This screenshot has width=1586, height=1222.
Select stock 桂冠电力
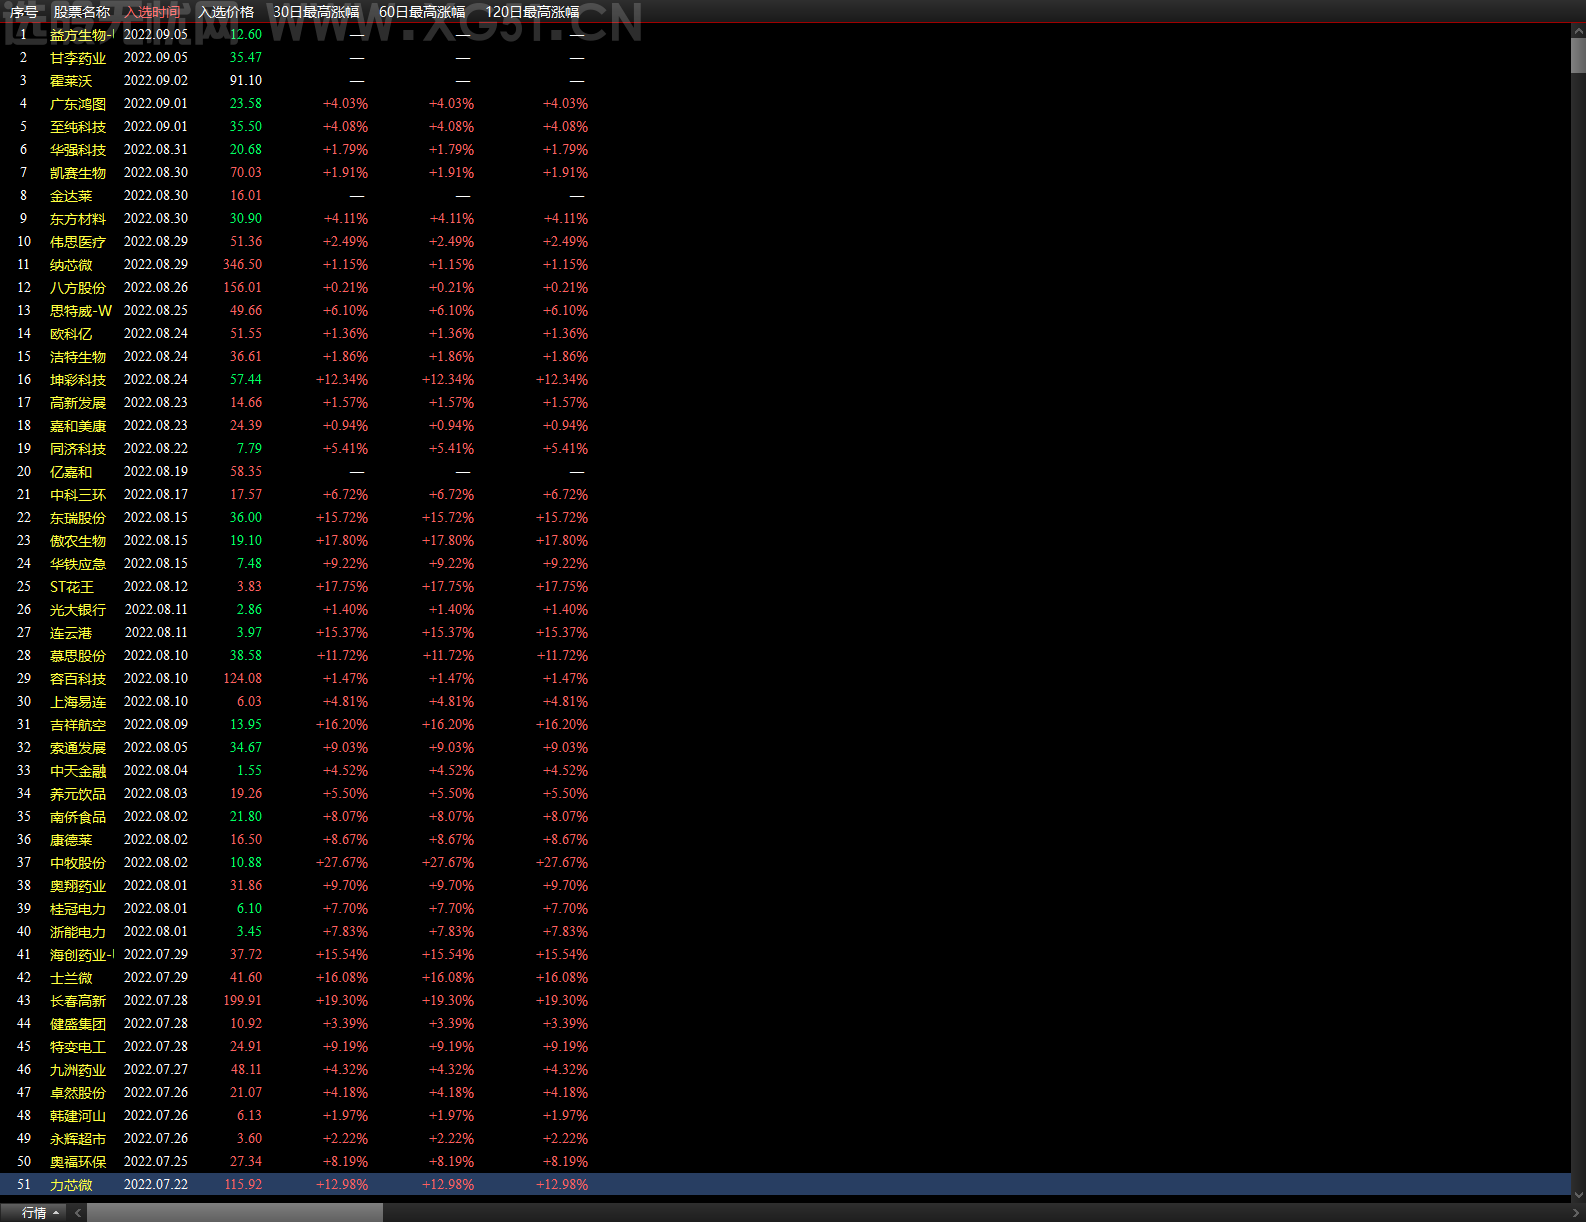click(x=78, y=909)
